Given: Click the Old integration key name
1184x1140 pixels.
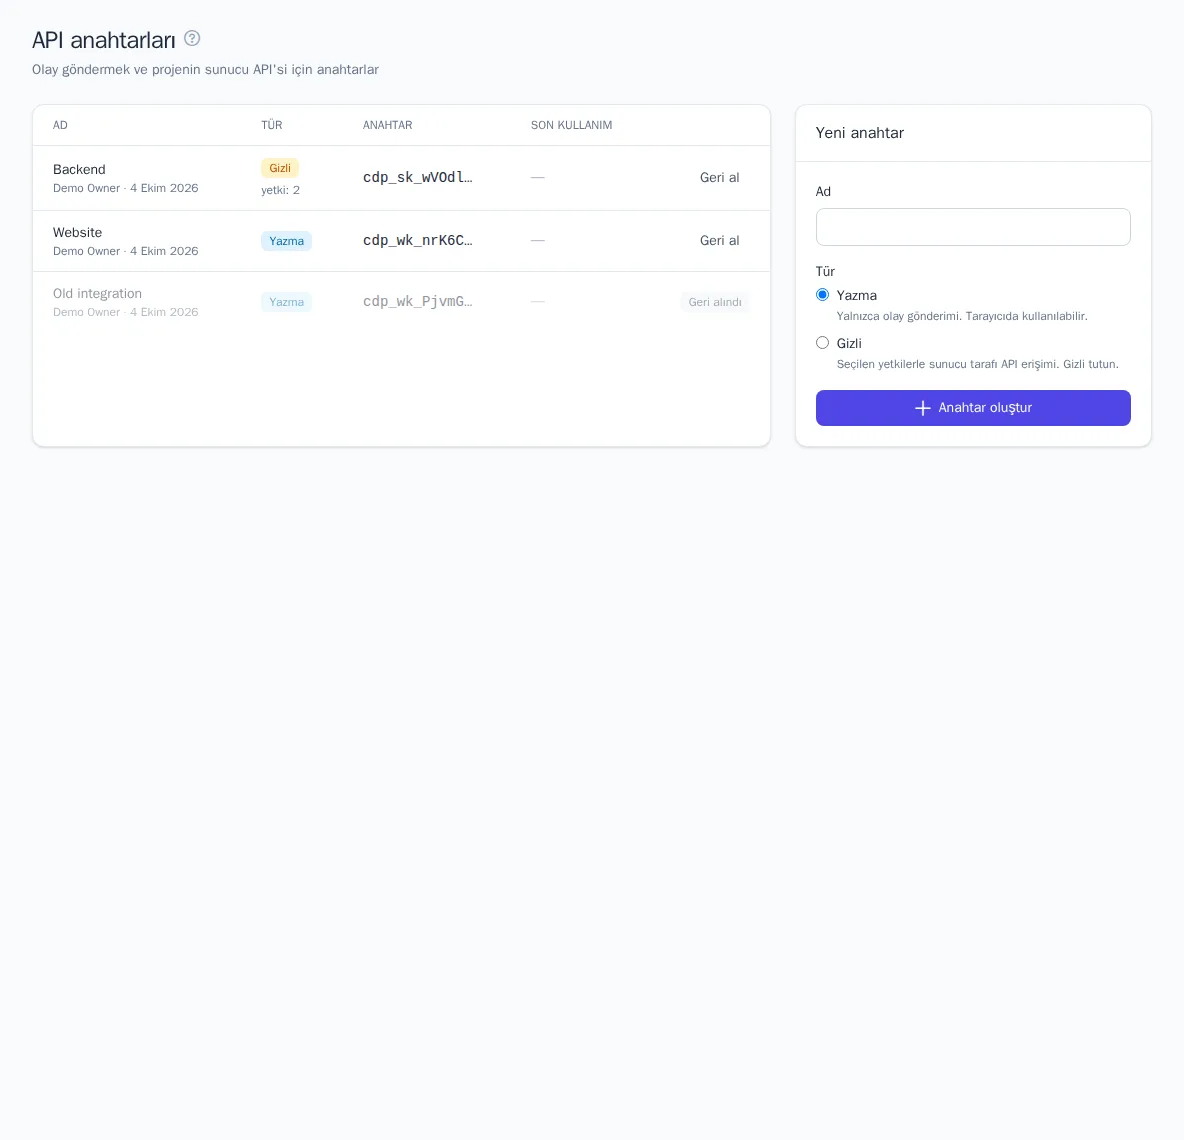Looking at the screenshot, I should click(97, 294).
